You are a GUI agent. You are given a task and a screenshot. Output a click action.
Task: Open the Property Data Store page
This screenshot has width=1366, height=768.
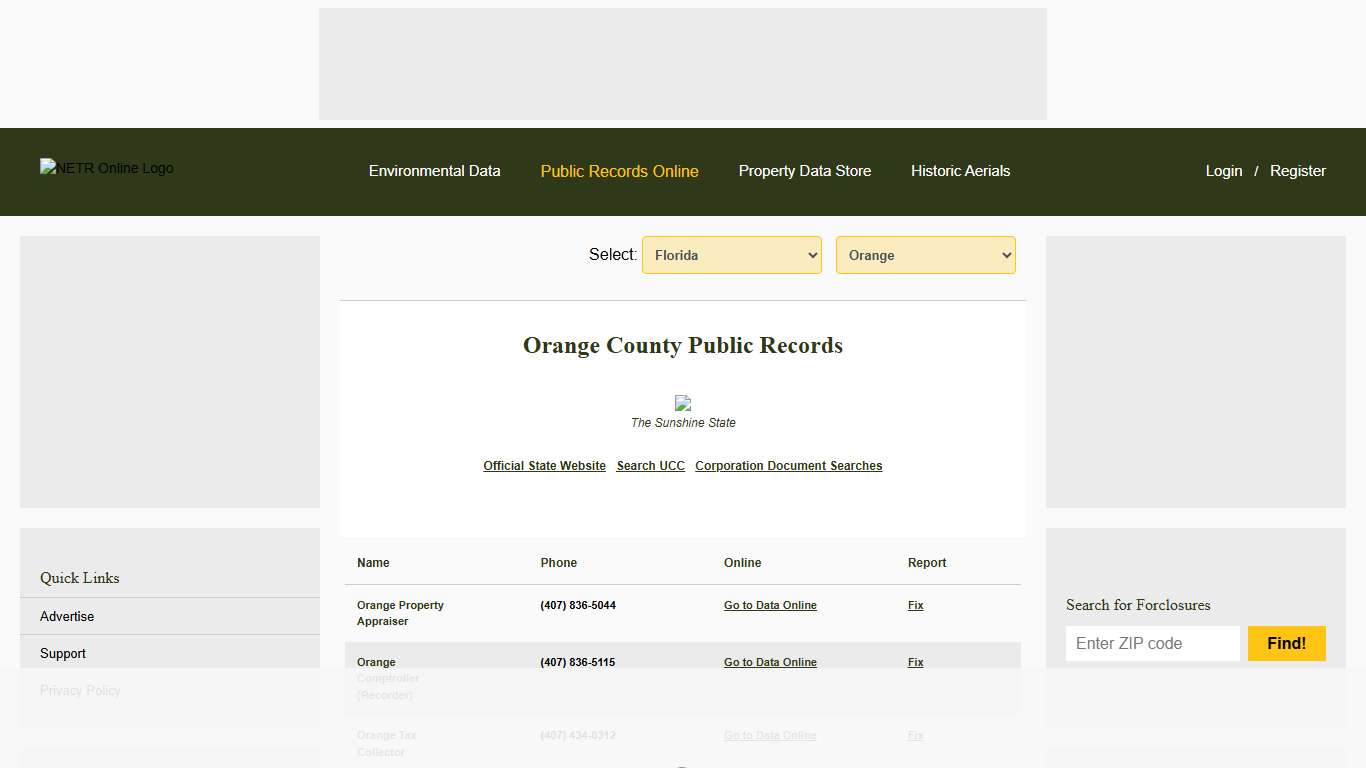804,171
